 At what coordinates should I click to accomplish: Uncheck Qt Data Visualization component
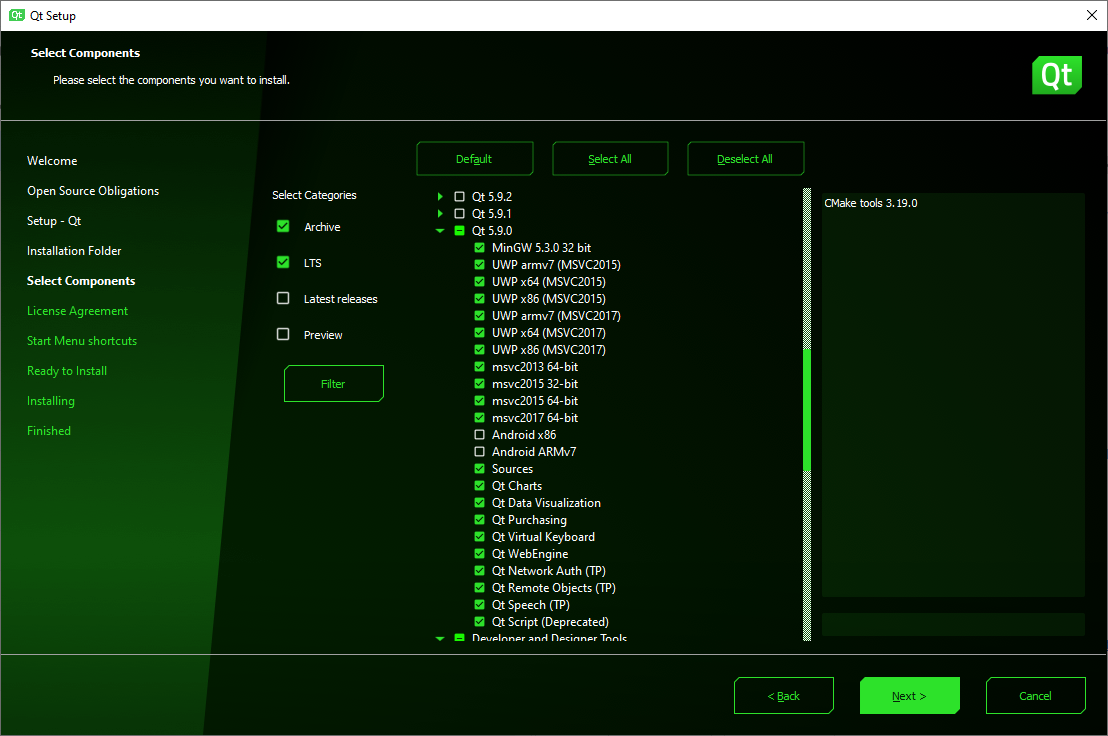click(x=479, y=502)
